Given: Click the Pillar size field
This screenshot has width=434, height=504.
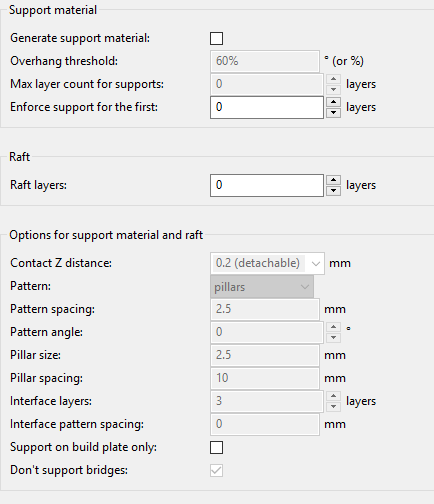Looking at the screenshot, I should click(x=265, y=355).
